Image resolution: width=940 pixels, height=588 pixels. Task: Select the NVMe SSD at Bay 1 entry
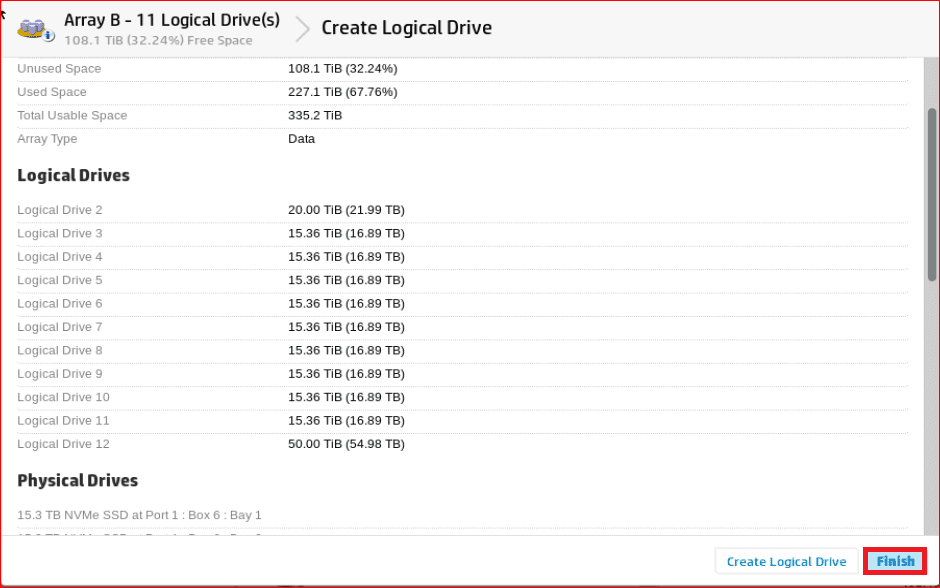pos(139,515)
